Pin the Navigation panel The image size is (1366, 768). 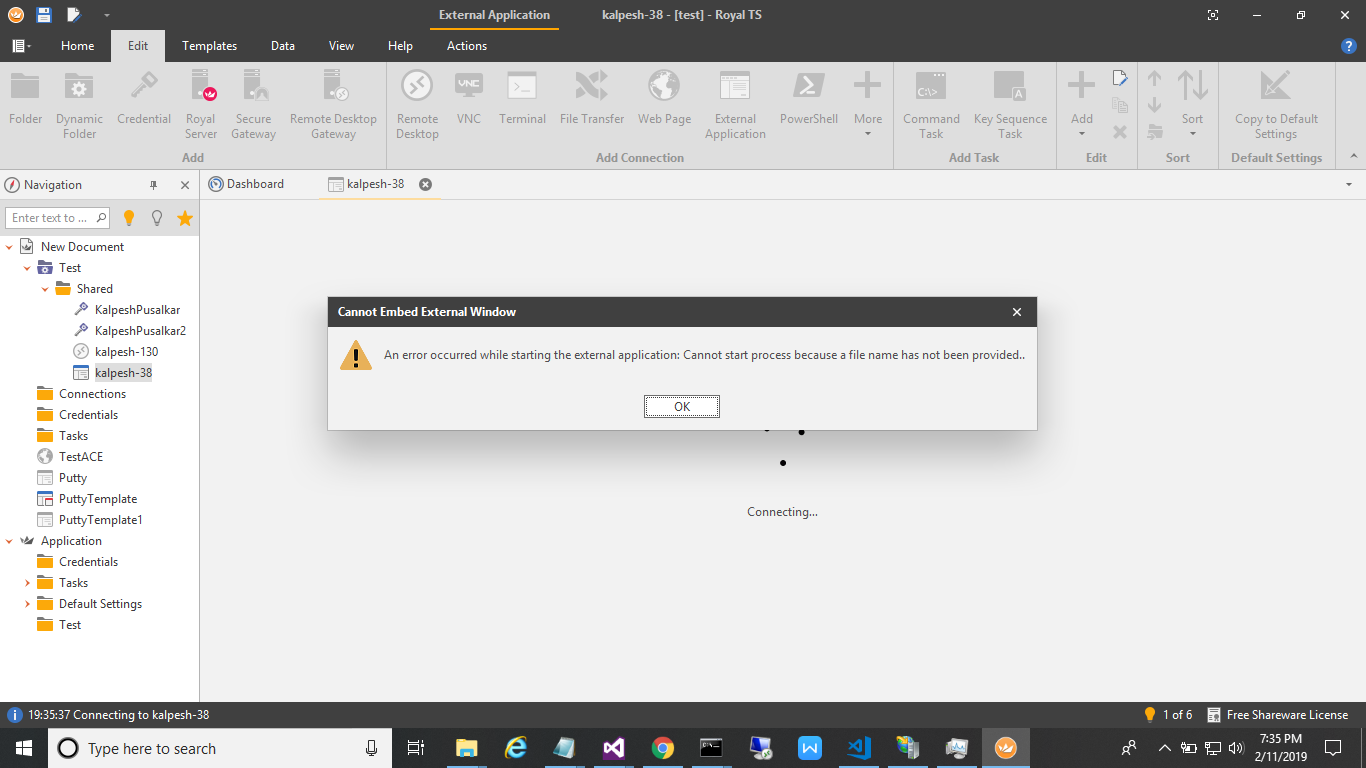(154, 185)
